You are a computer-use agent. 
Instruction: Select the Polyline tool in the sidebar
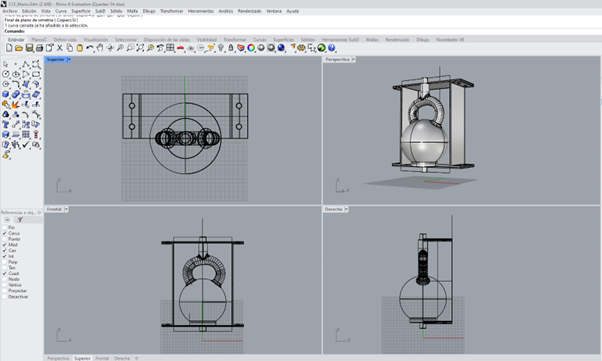pyautogui.click(x=26, y=64)
